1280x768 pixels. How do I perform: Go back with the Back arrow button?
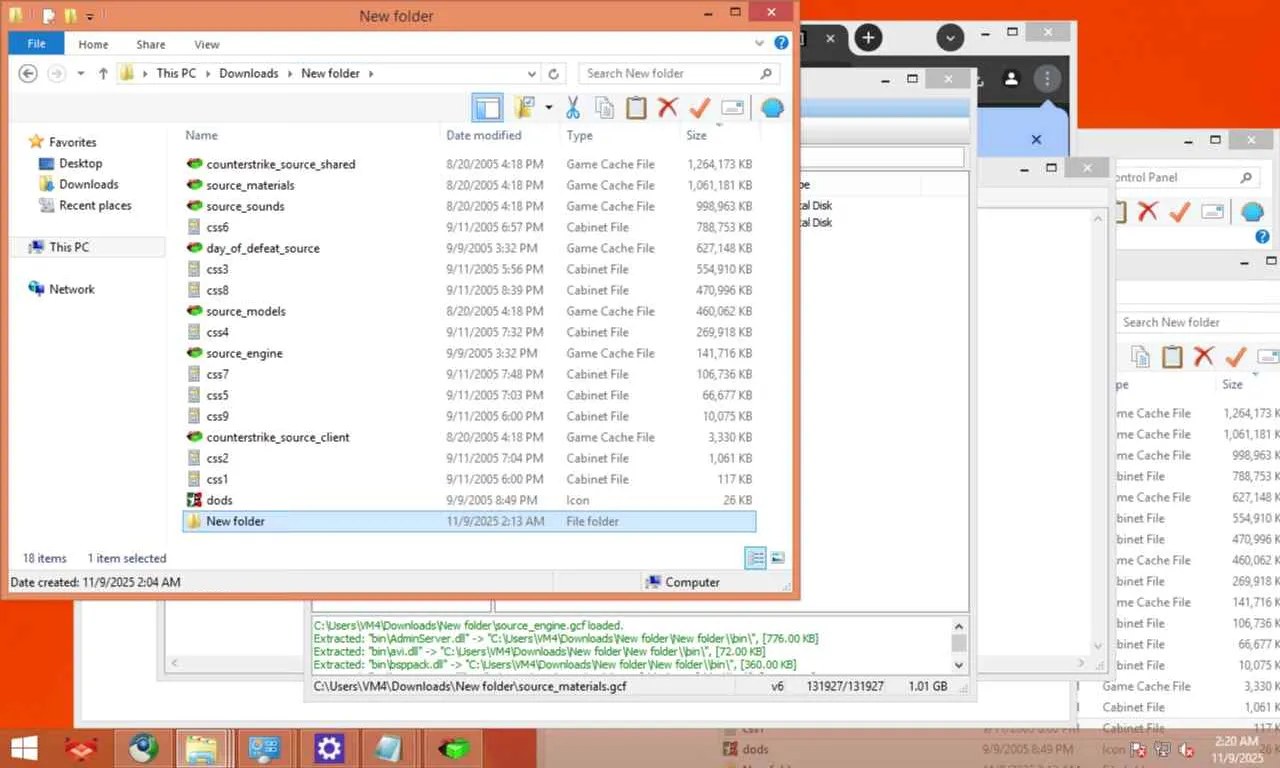(x=28, y=73)
